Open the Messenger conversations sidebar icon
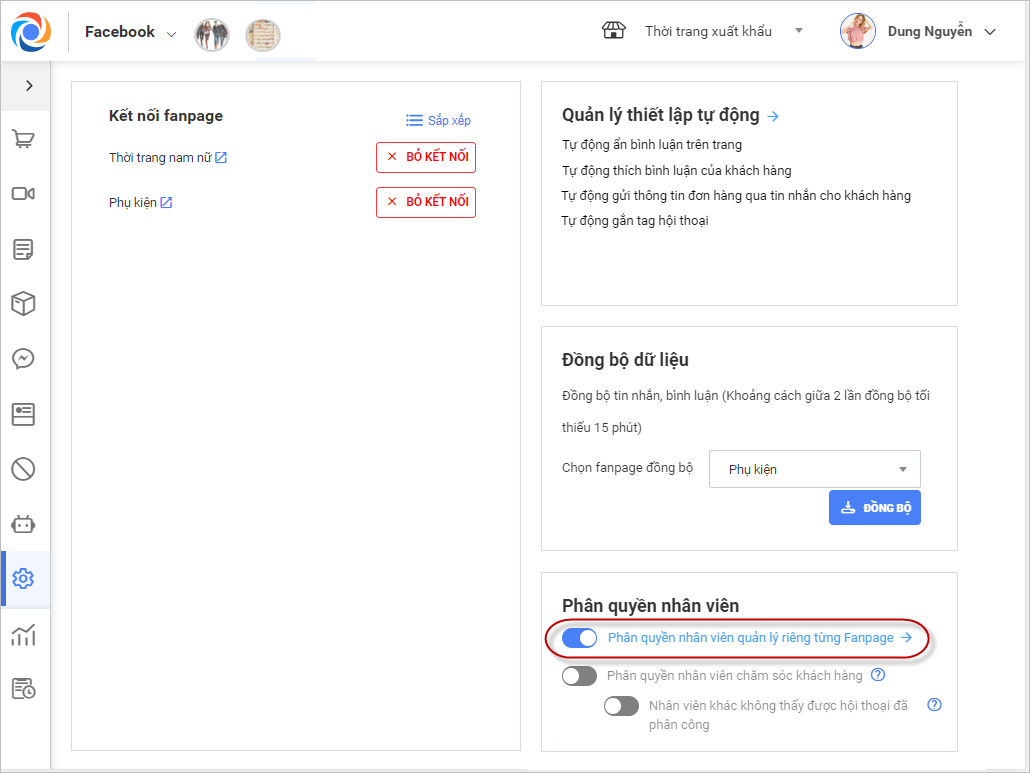 click(x=23, y=358)
